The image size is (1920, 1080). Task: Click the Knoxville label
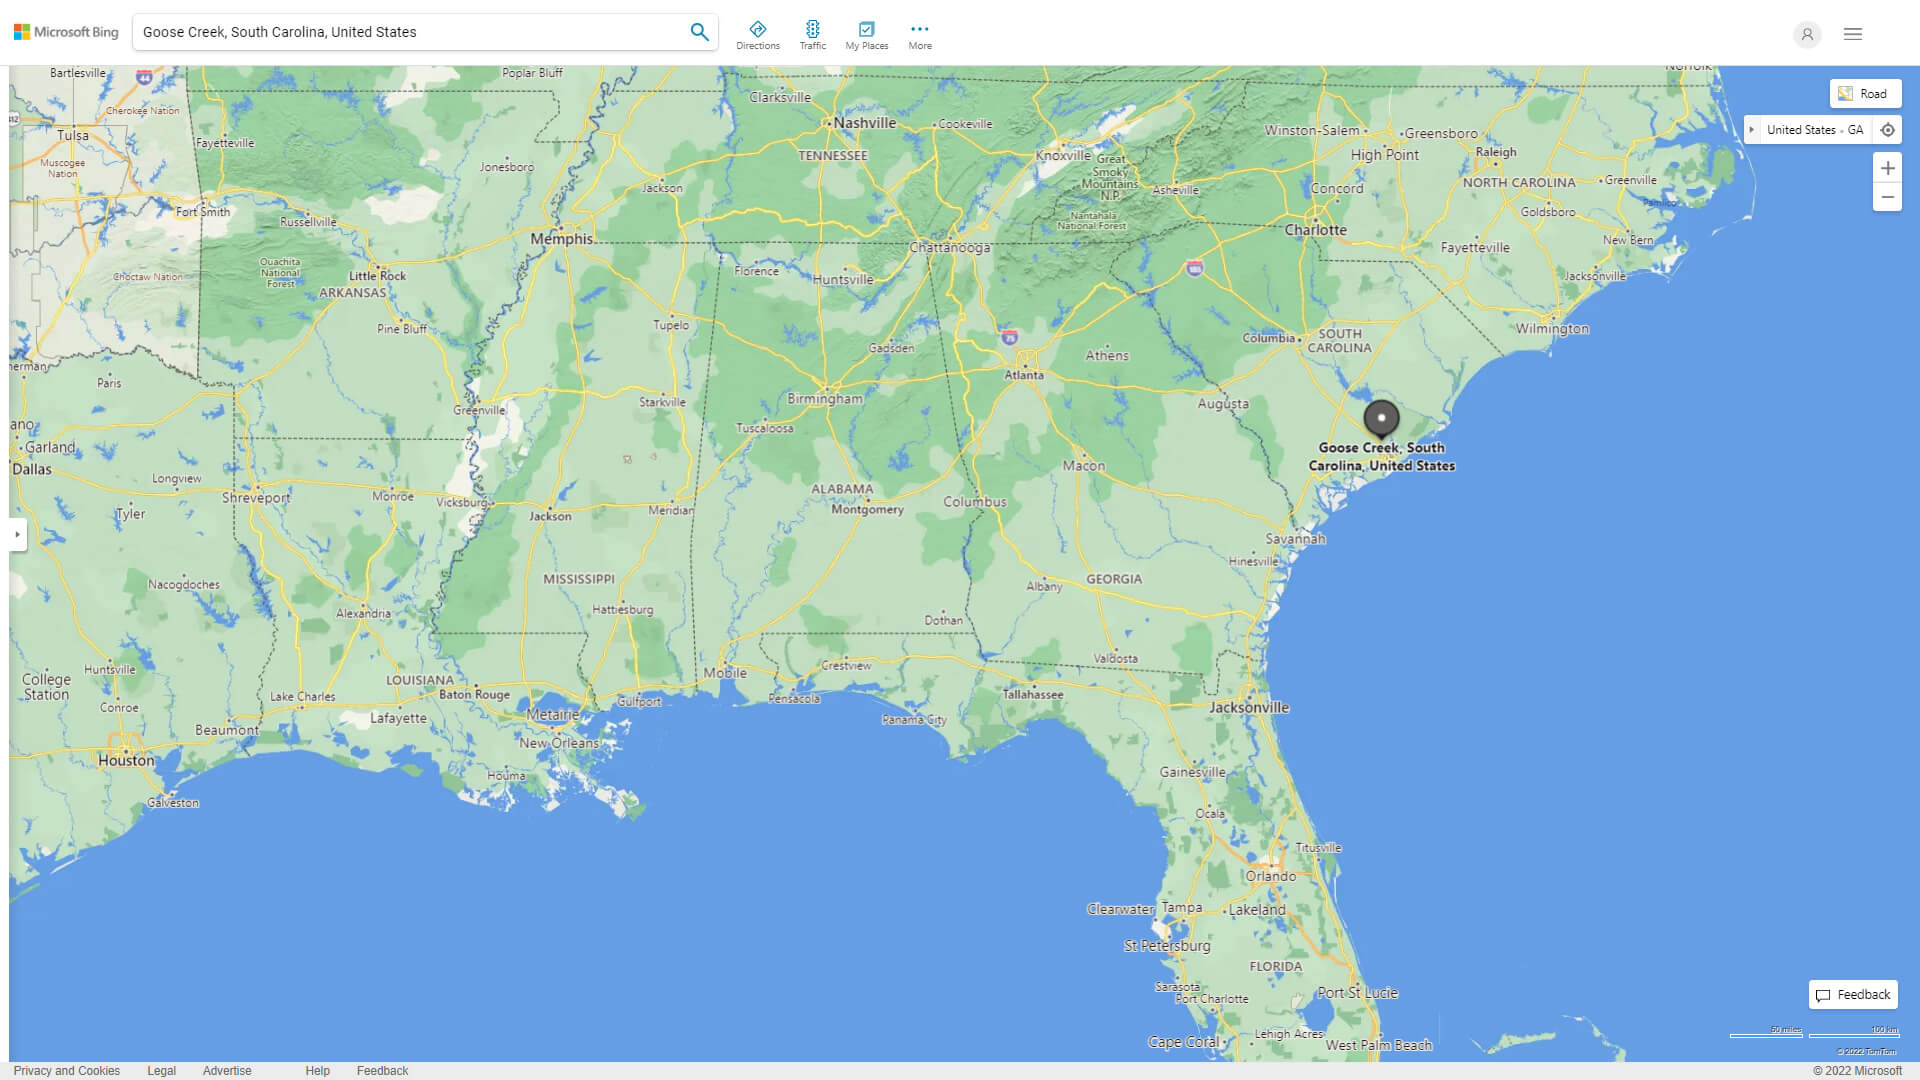pyautogui.click(x=1063, y=156)
